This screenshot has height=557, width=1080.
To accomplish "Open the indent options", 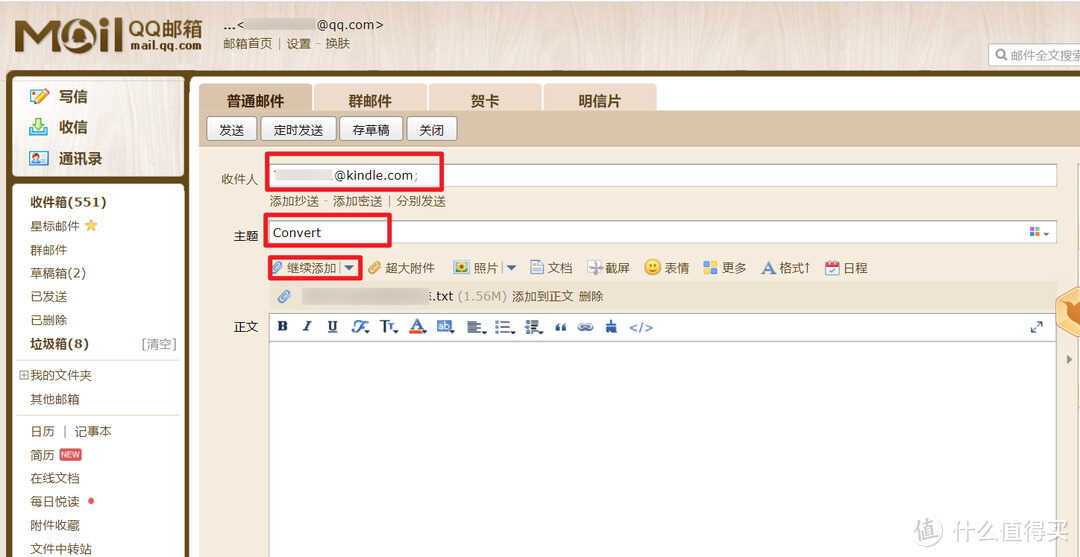I will pyautogui.click(x=533, y=328).
